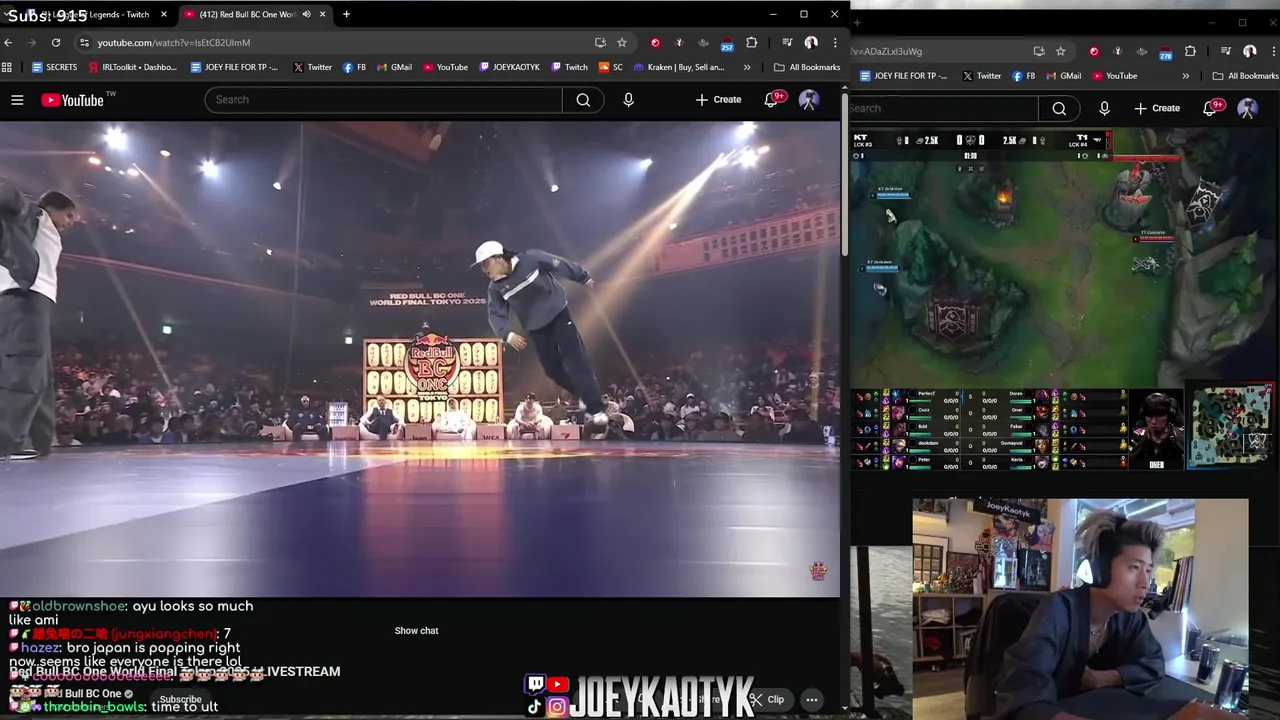The height and width of the screenshot is (720, 1280).
Task: Open more actions ellipsis below left video
Action: click(812, 700)
